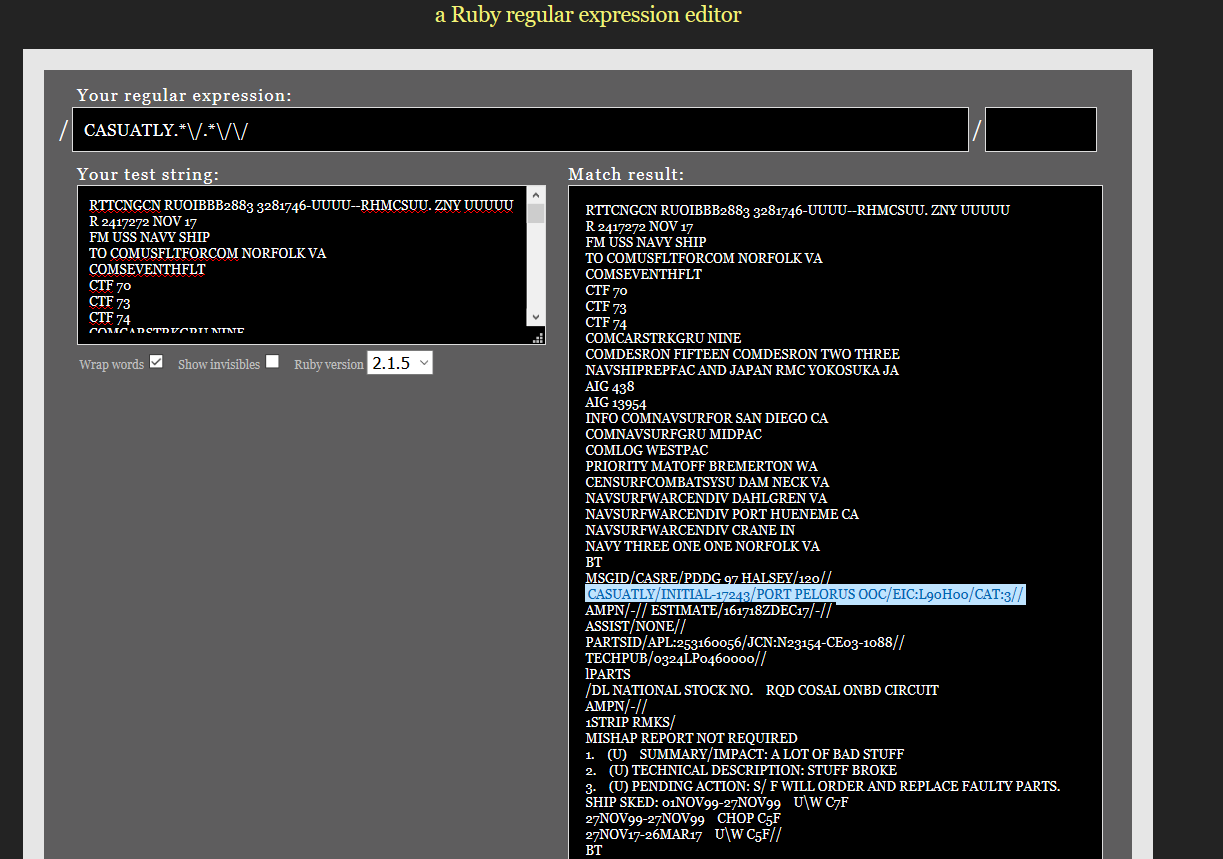The height and width of the screenshot is (859, 1223).
Task: Click 'NAVSURFWARCENDIV CRANE IN' line
Action: pyautogui.click(x=690, y=530)
